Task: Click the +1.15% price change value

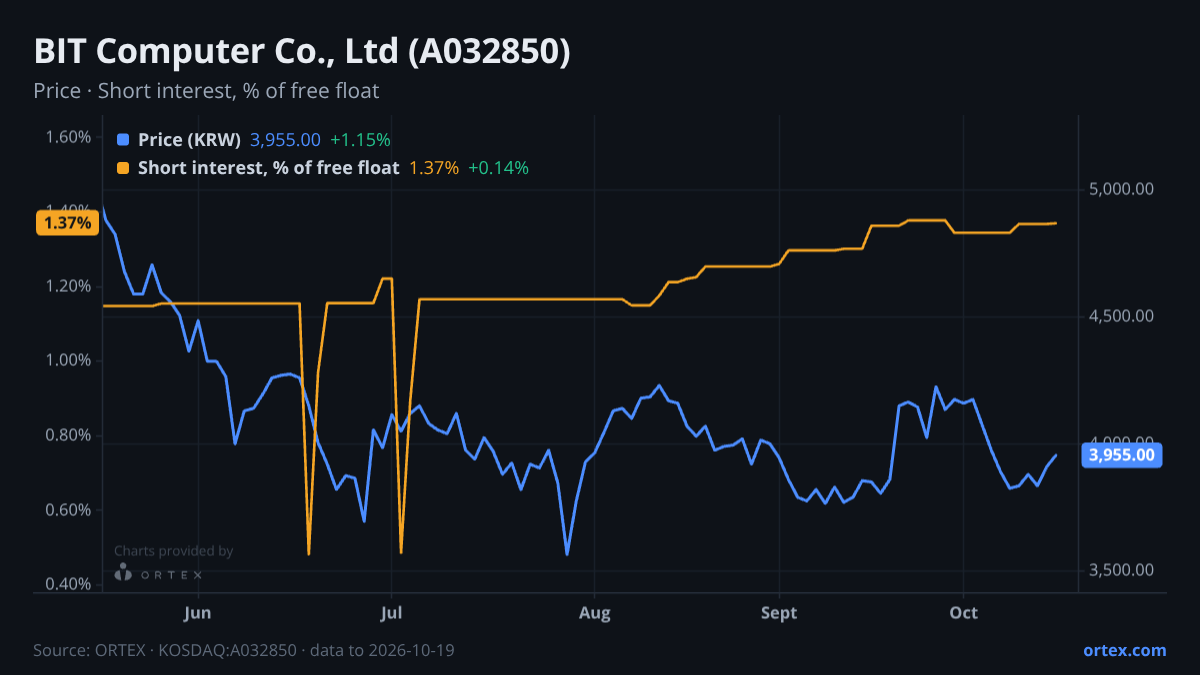Action: 360,140
